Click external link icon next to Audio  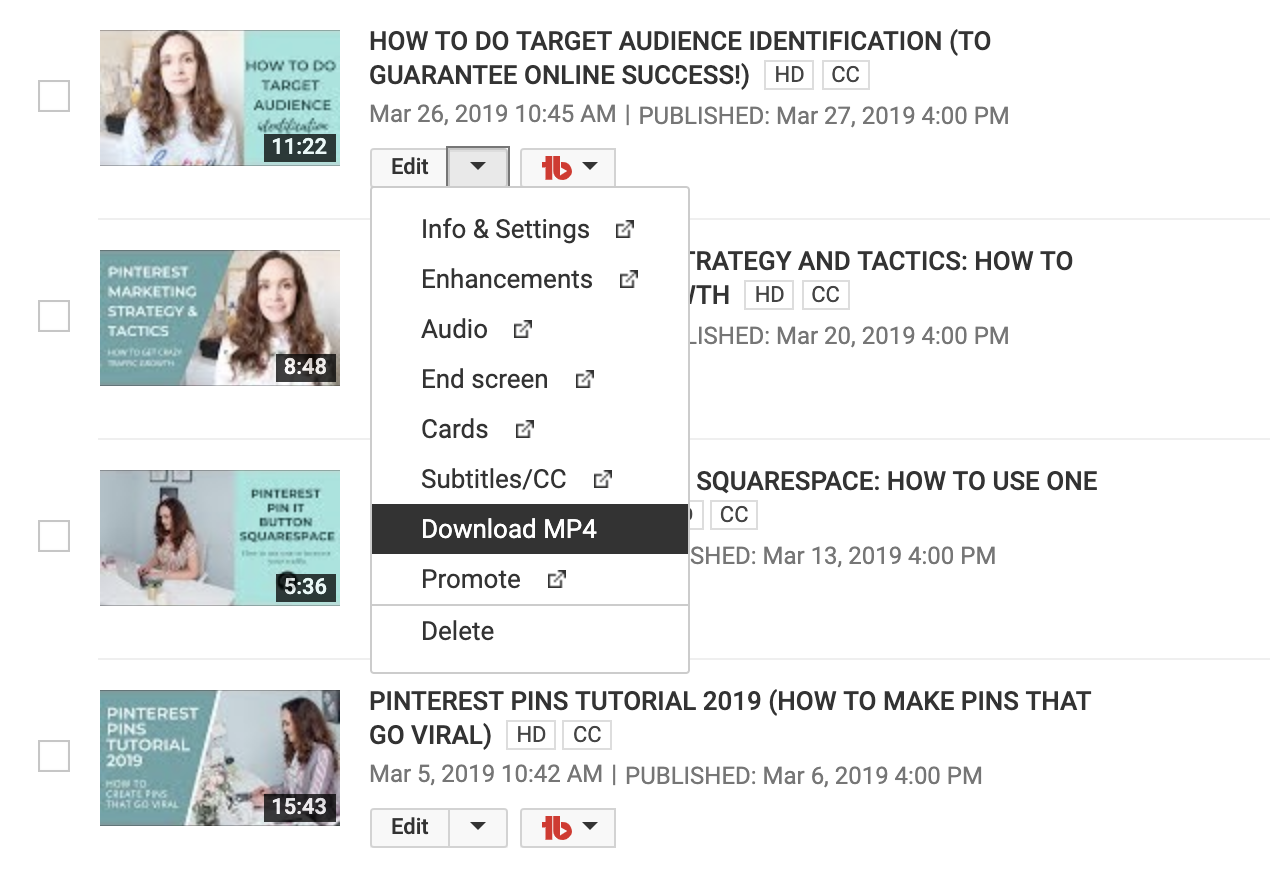(523, 329)
